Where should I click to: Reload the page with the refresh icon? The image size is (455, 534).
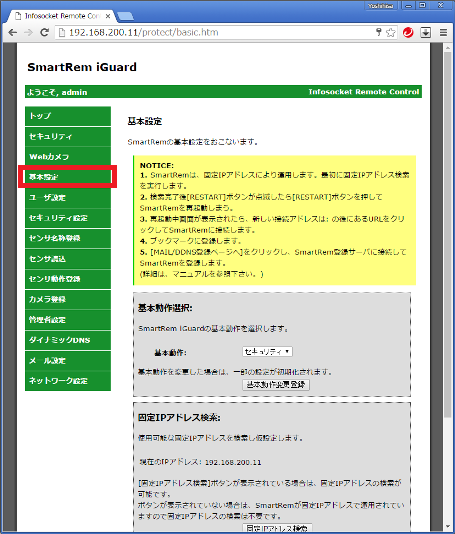(x=44, y=32)
